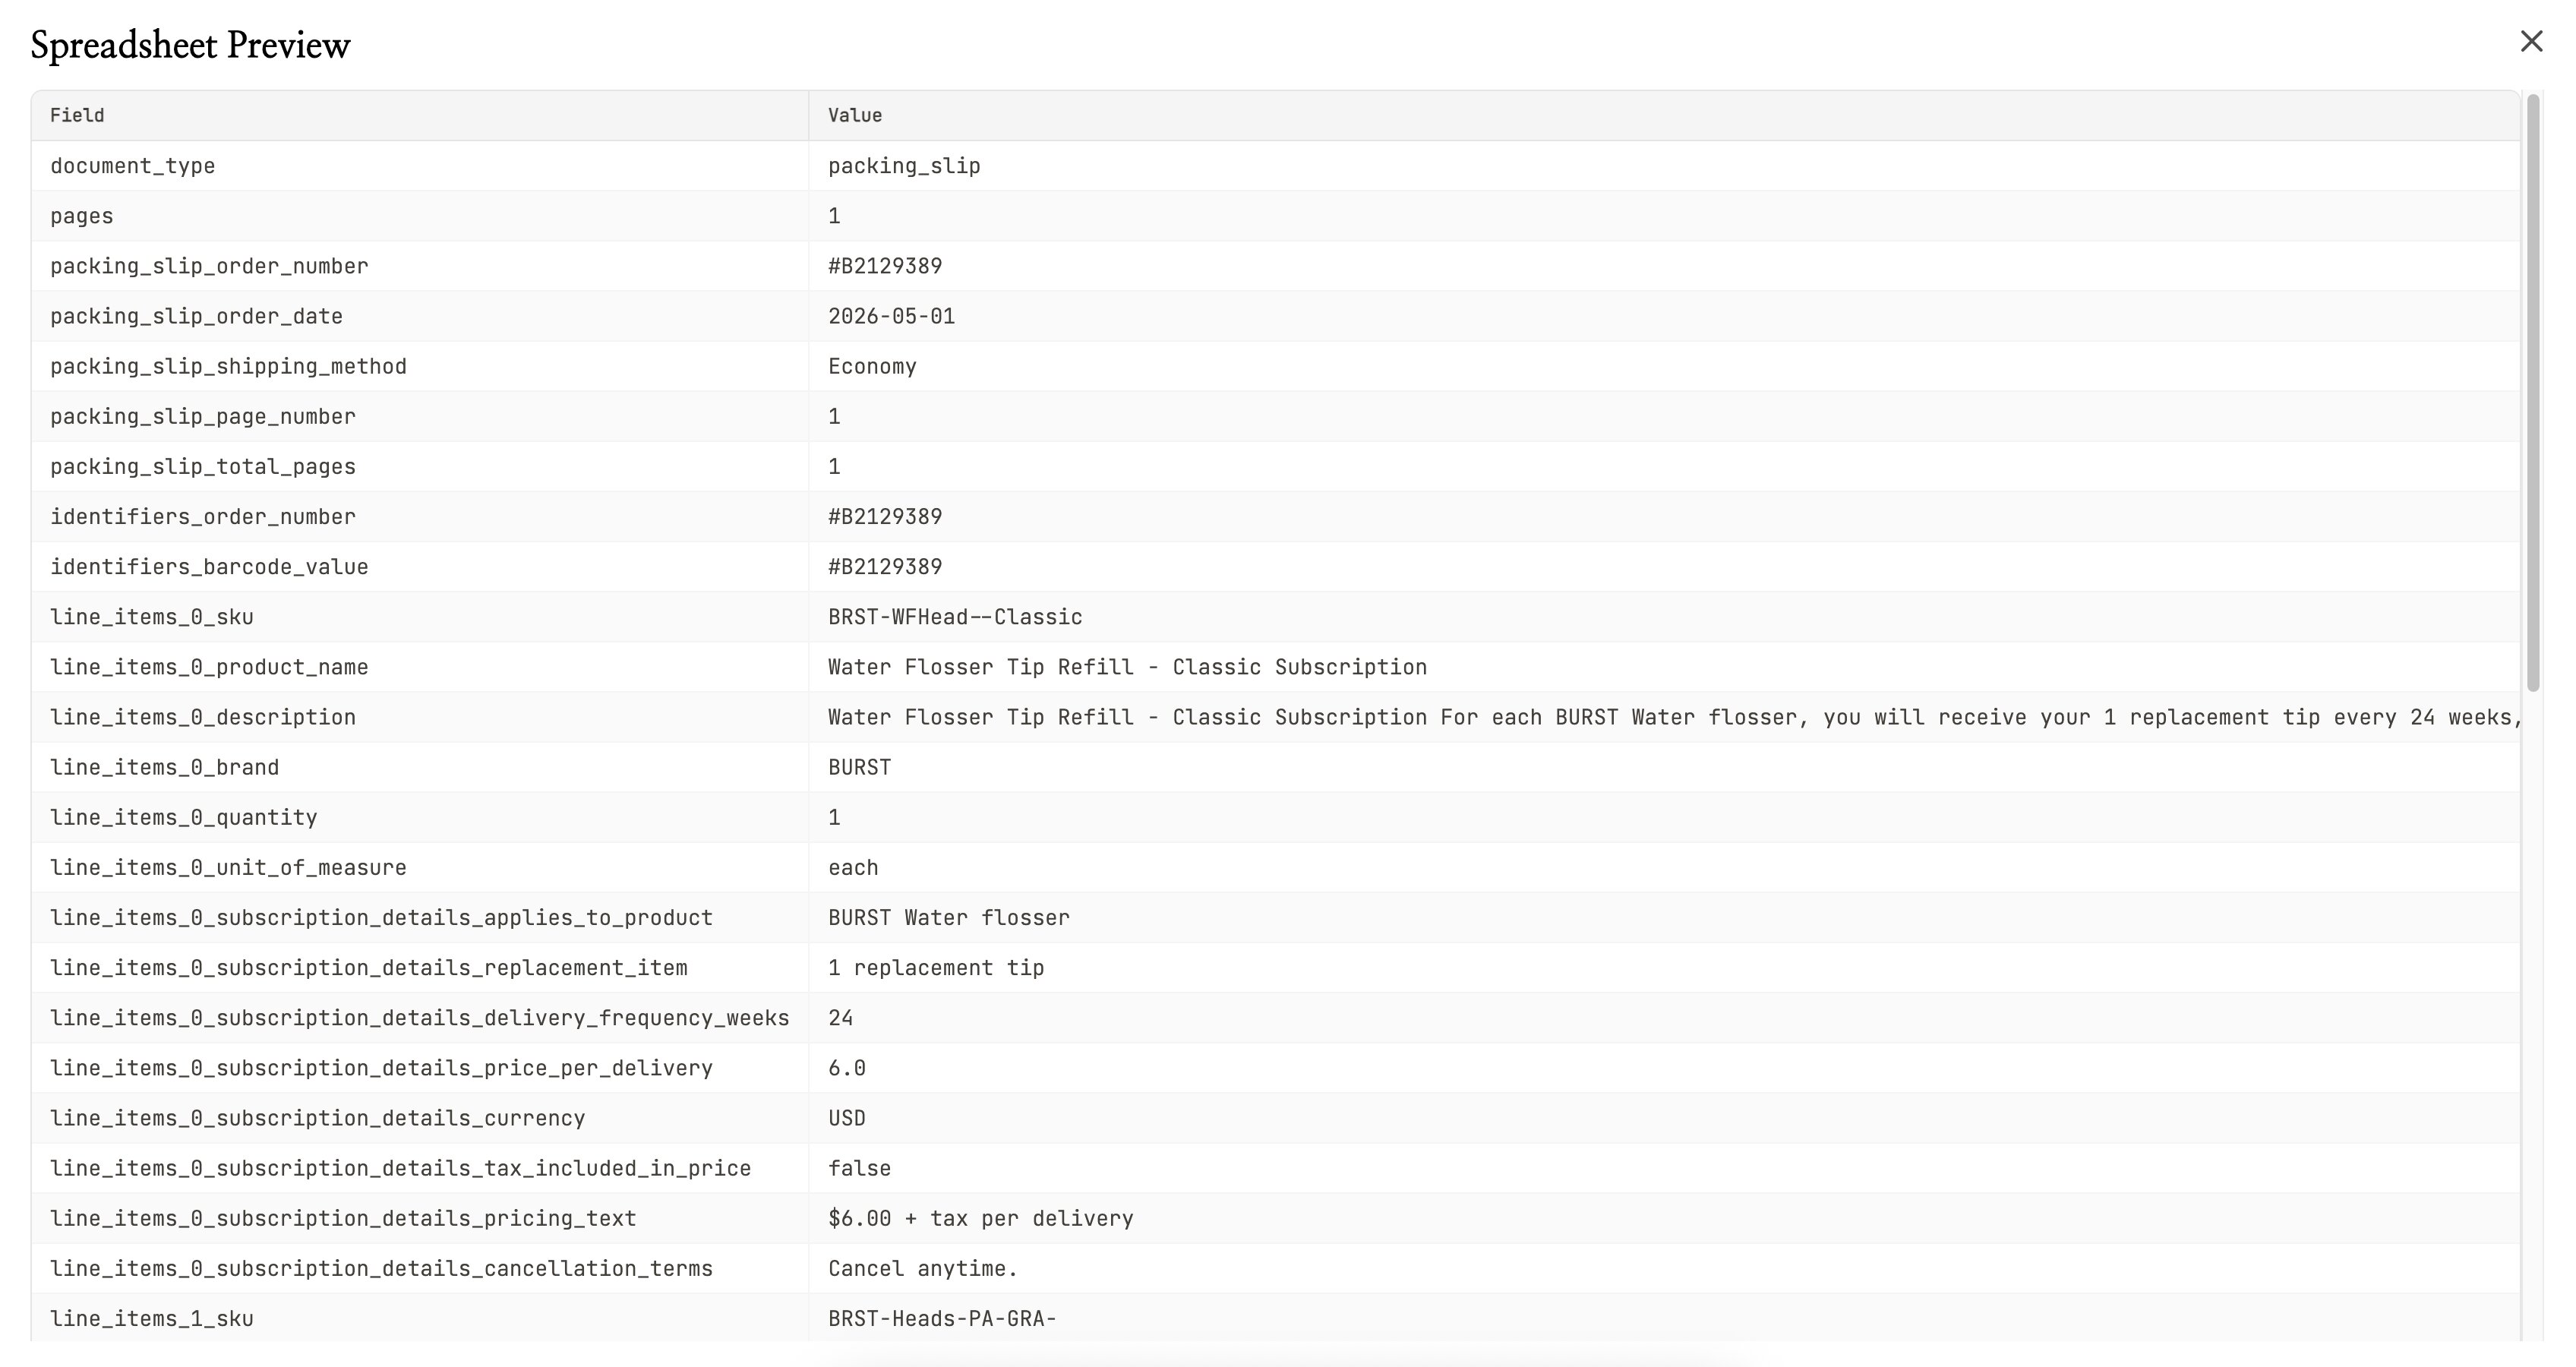
Task: Click the packing_slip_order_number field cell
Action: (420, 266)
